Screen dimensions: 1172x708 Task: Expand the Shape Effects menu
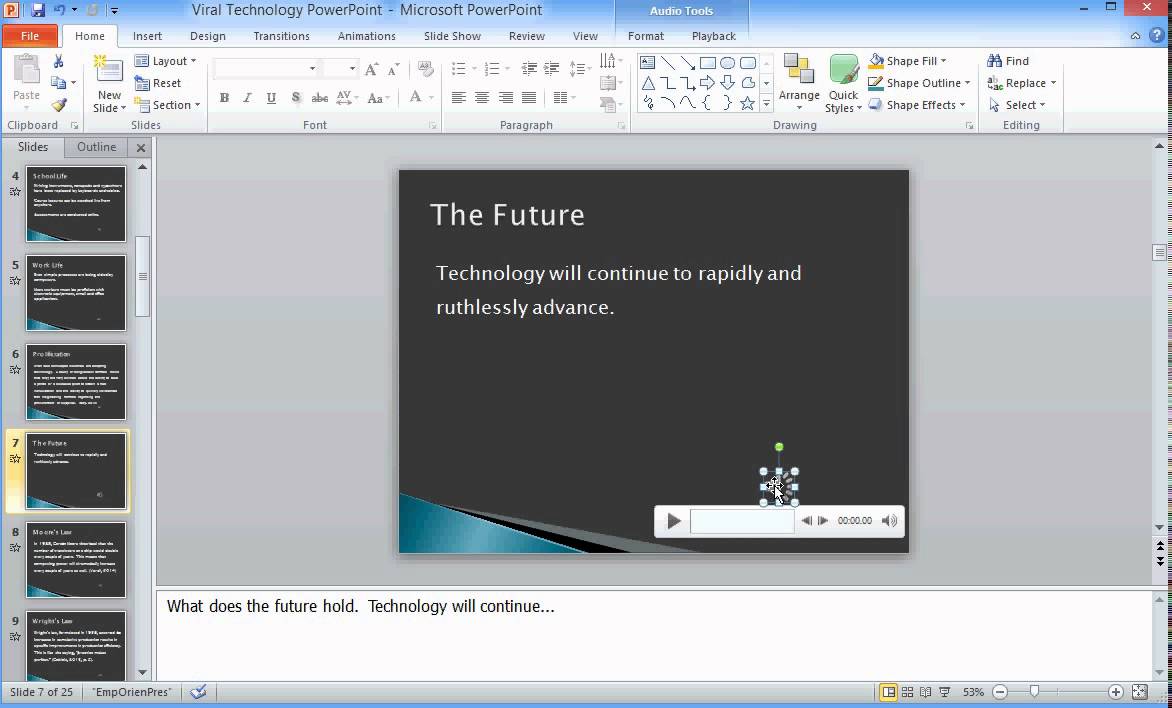917,104
